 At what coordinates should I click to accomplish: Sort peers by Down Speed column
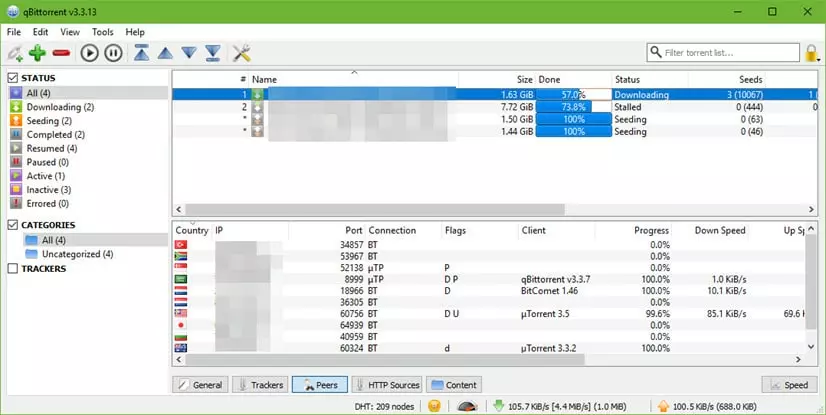point(710,230)
